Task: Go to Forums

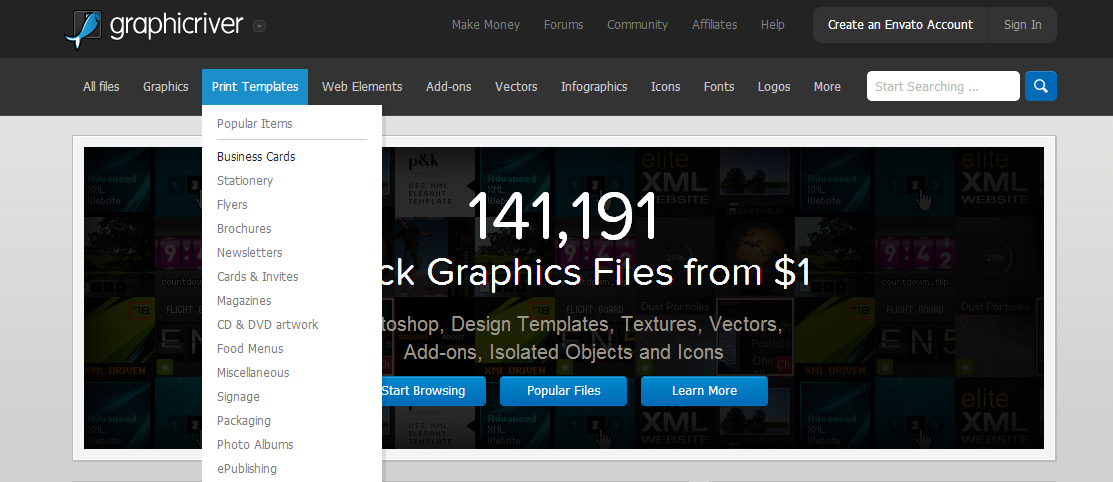Action: point(564,25)
